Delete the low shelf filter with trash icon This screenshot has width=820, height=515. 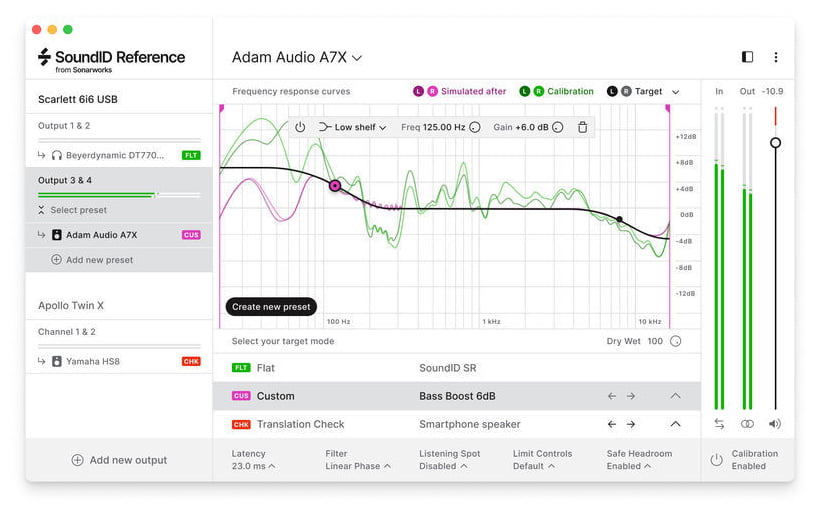pyautogui.click(x=583, y=127)
